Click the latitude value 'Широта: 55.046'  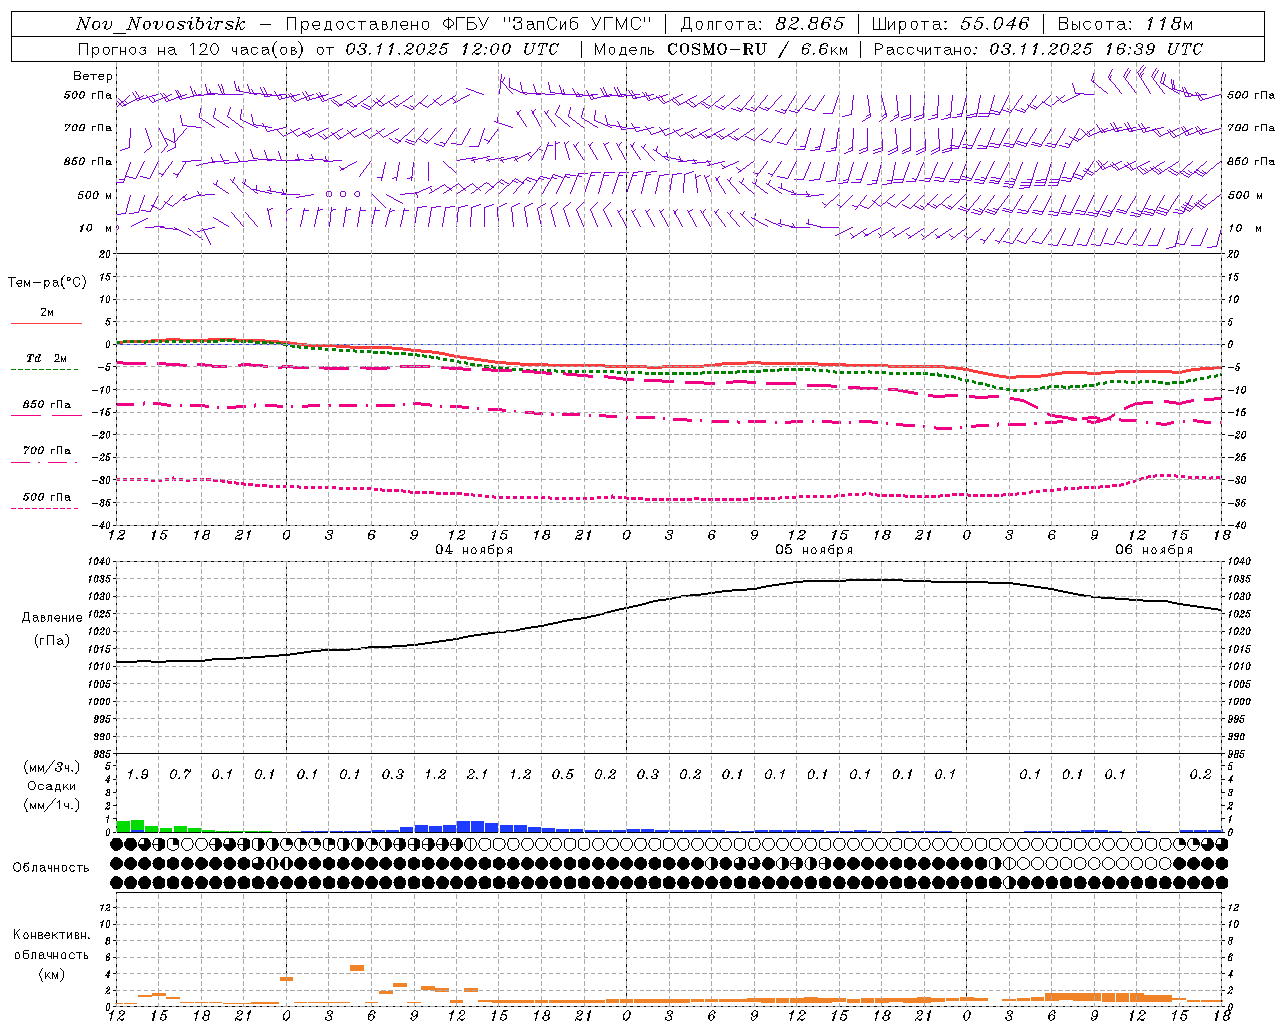[950, 24]
